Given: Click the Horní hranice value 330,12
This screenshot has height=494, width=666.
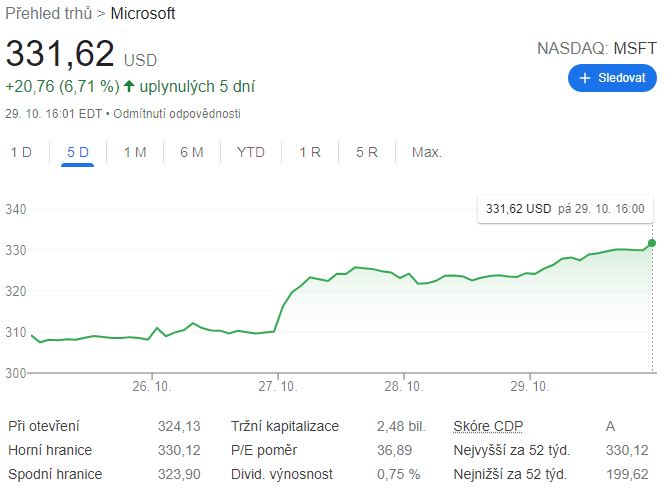Looking at the screenshot, I should point(179,450).
